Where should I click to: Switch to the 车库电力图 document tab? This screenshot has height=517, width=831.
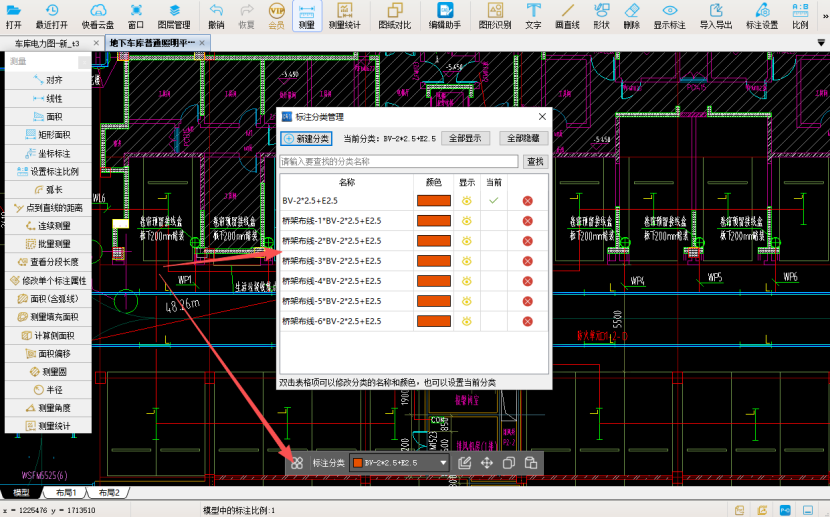(48, 44)
